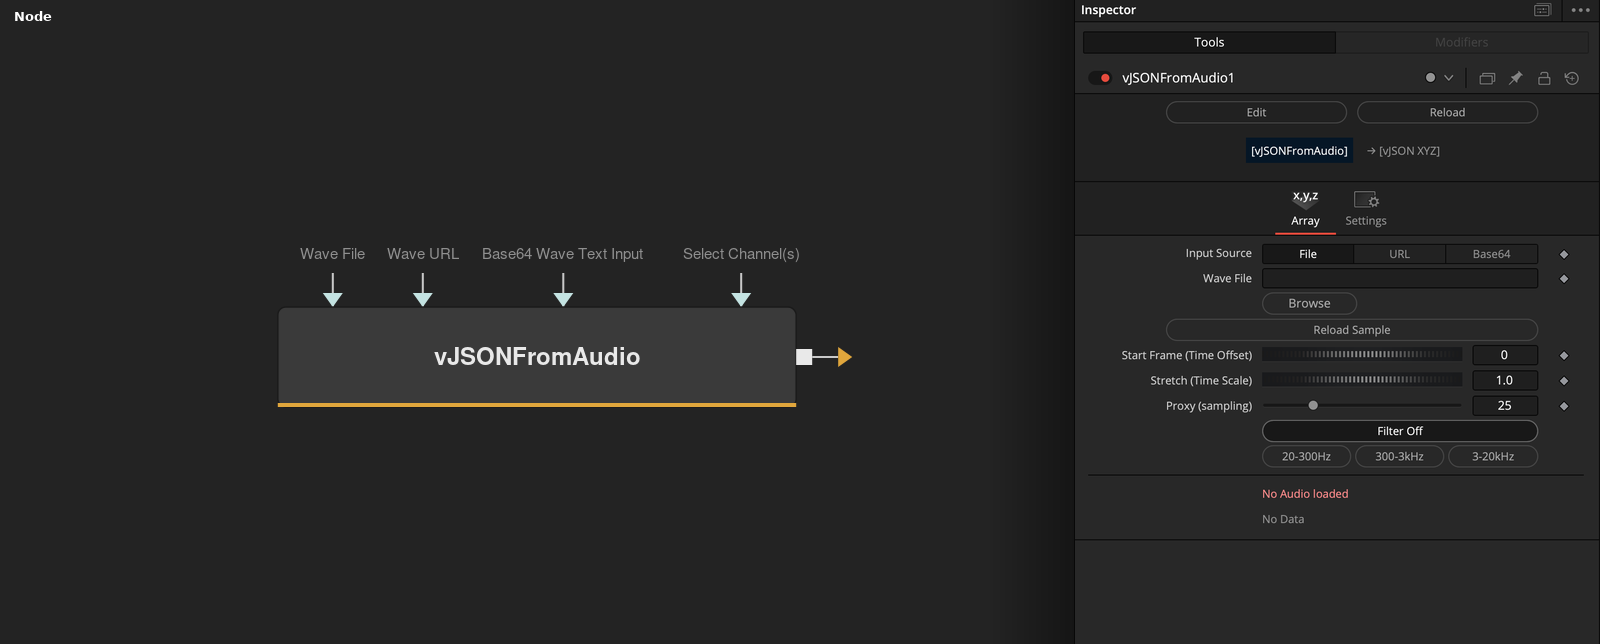Click the Reload button

(1447, 113)
